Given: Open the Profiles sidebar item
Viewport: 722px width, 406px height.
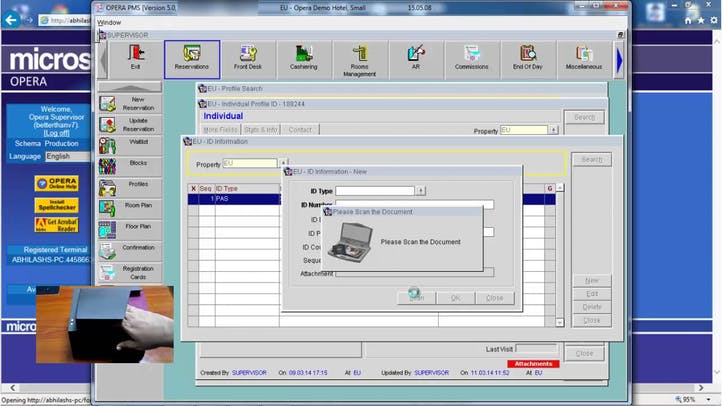Looking at the screenshot, I should (x=130, y=188).
